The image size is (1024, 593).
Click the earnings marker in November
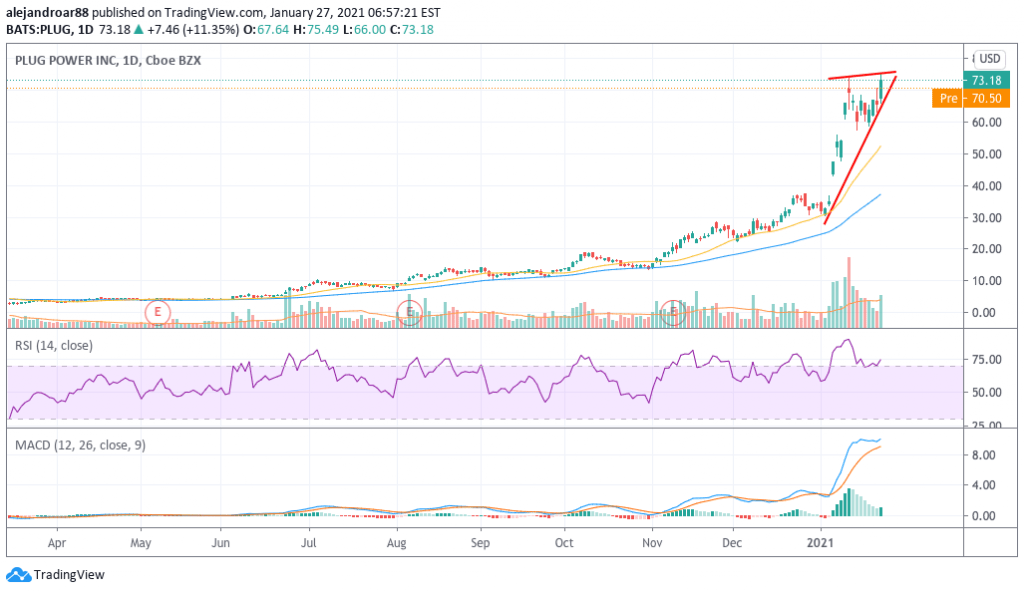click(x=675, y=312)
